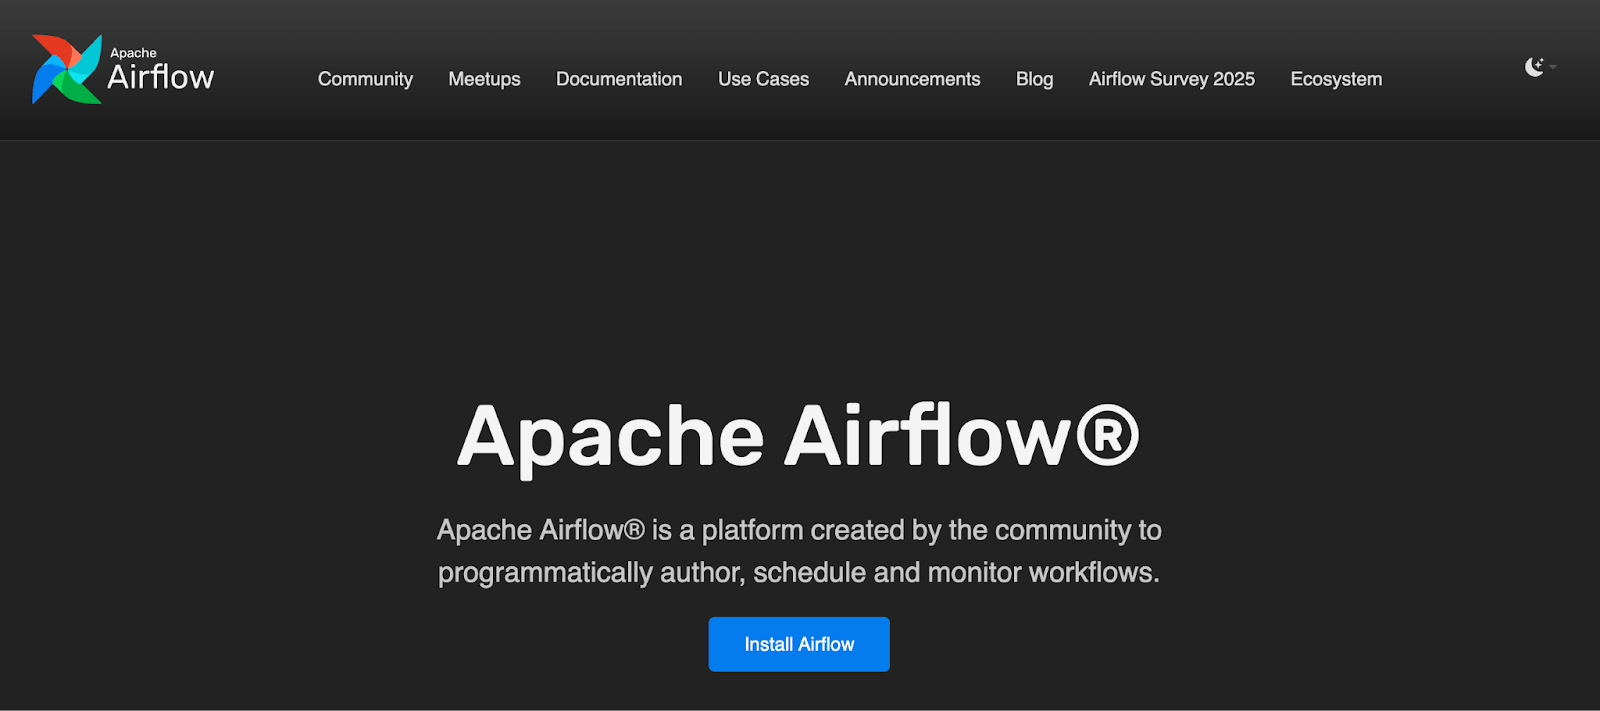Go to the Meetups page
1600x711 pixels.
click(x=484, y=79)
